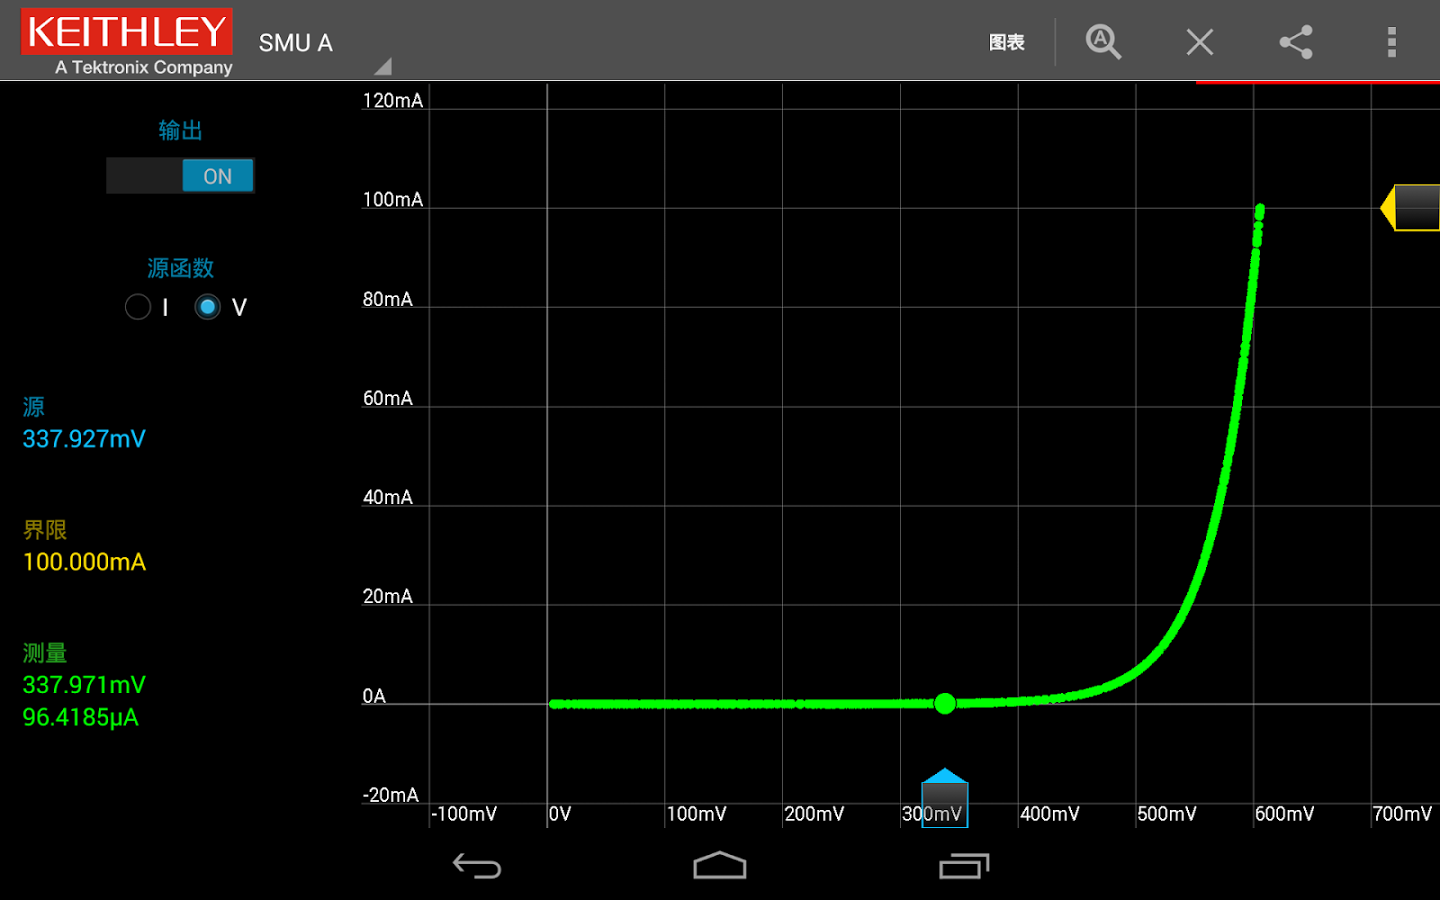Tap the 0A y-axis label
The height and width of the screenshot is (900, 1440).
pos(374,696)
